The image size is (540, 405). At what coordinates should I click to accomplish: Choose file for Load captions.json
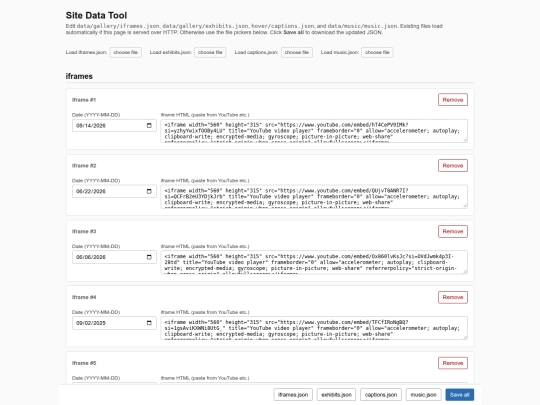(x=297, y=52)
